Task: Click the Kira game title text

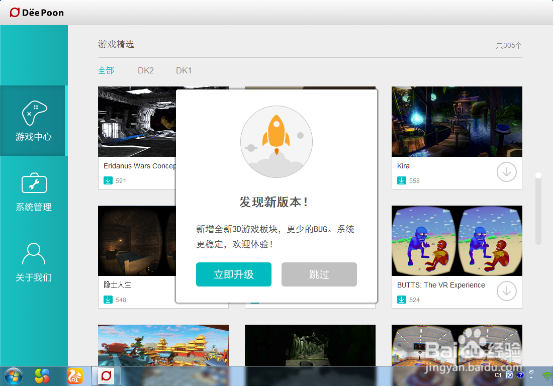Action: click(403, 166)
